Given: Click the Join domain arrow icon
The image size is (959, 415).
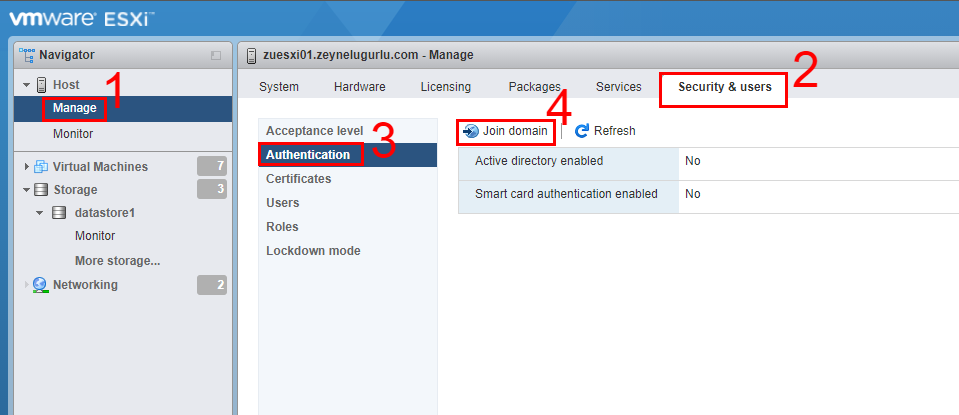Looking at the screenshot, I should 471,131.
